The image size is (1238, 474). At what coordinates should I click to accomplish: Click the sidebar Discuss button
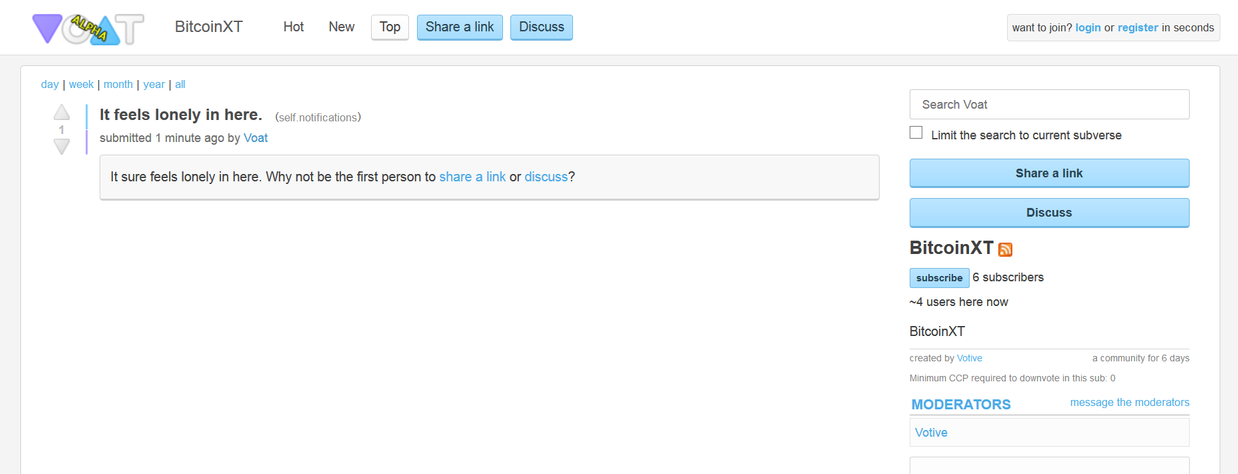[x=1049, y=212]
